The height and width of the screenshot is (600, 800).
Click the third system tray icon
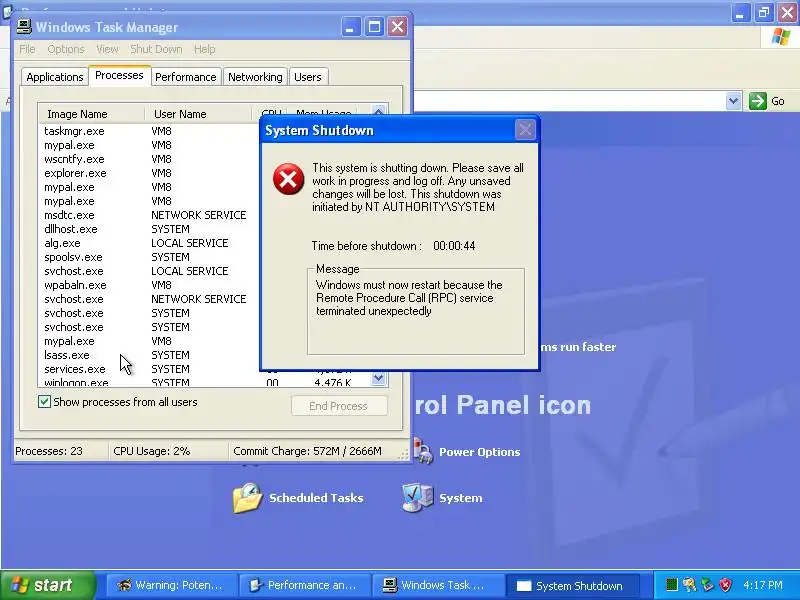click(707, 585)
